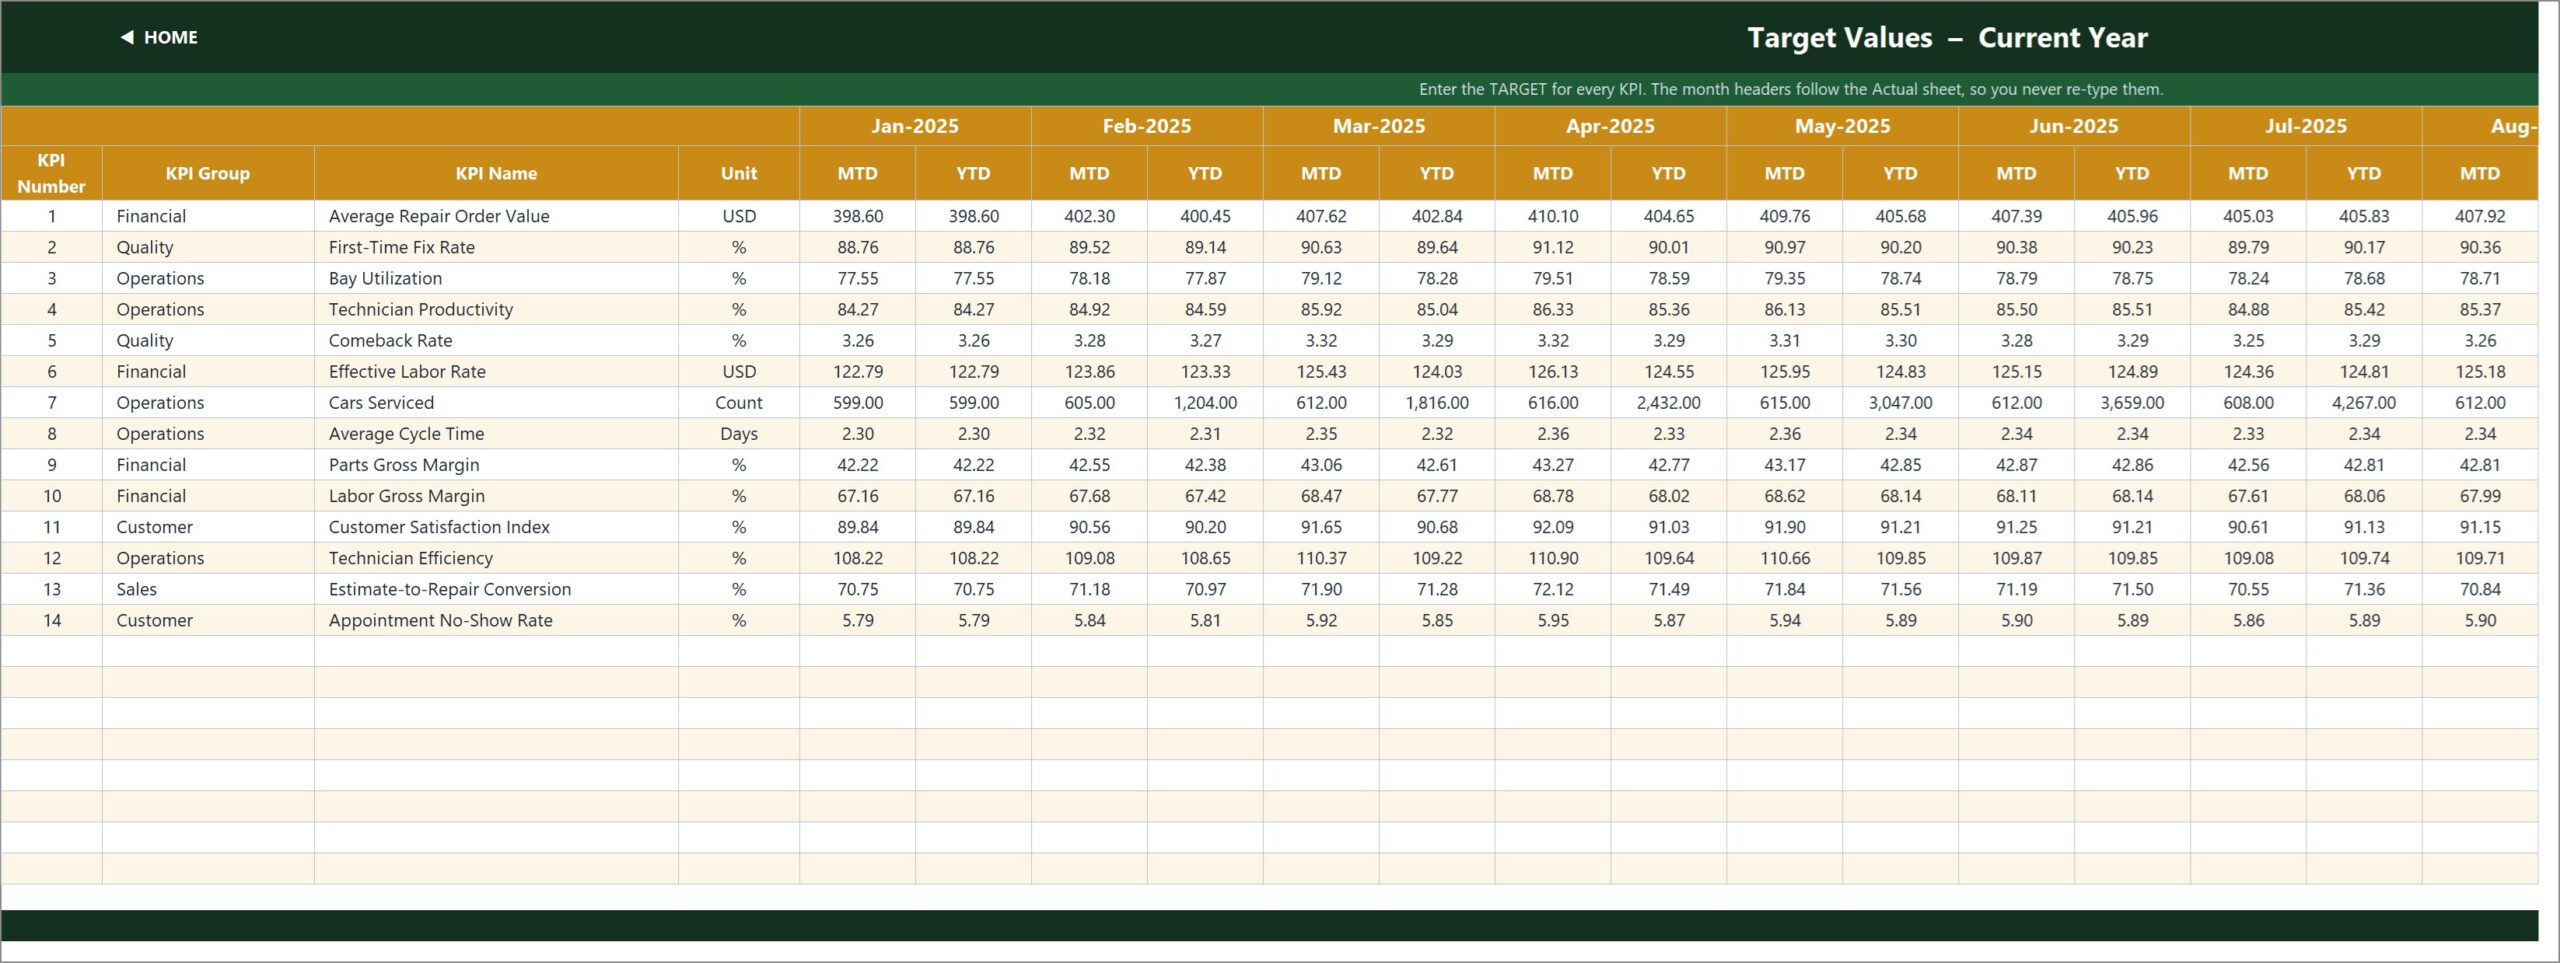Select the Jun-2025 month header
The height and width of the screenshot is (963, 2560).
[x=2074, y=126]
